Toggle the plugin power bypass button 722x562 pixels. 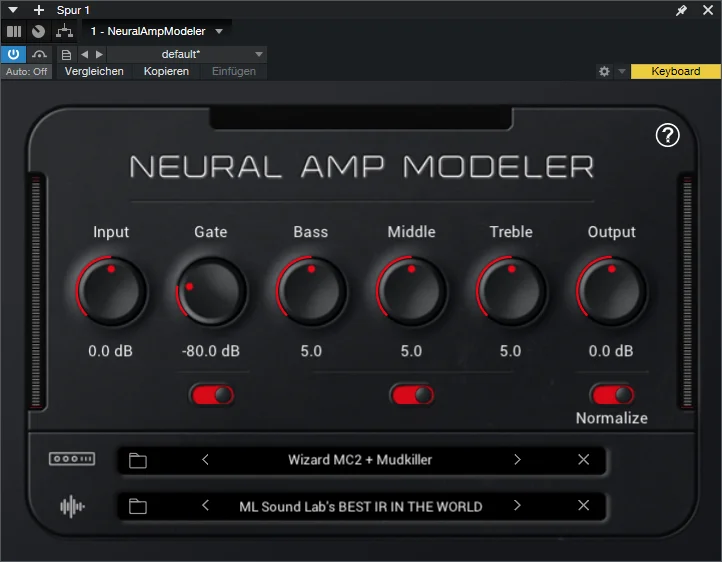pos(13,54)
